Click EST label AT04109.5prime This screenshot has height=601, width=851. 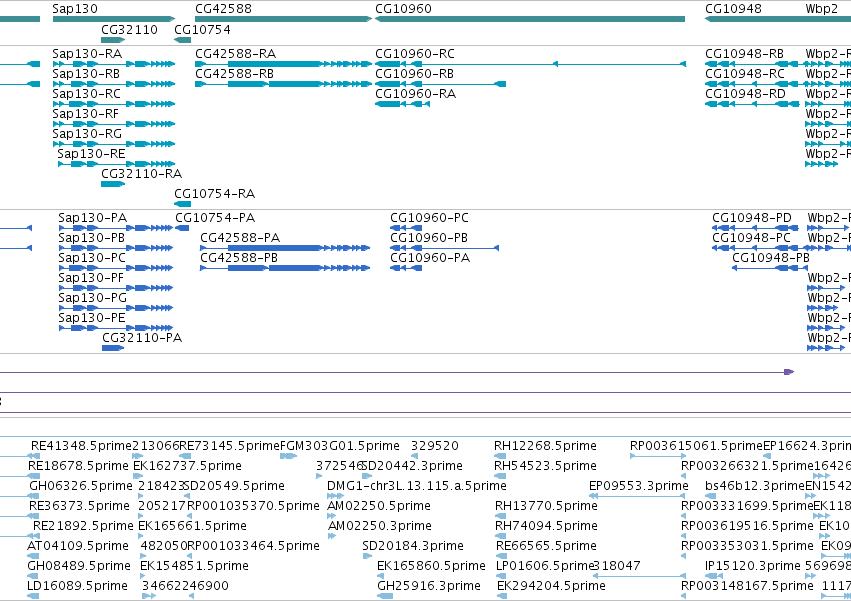point(78,546)
